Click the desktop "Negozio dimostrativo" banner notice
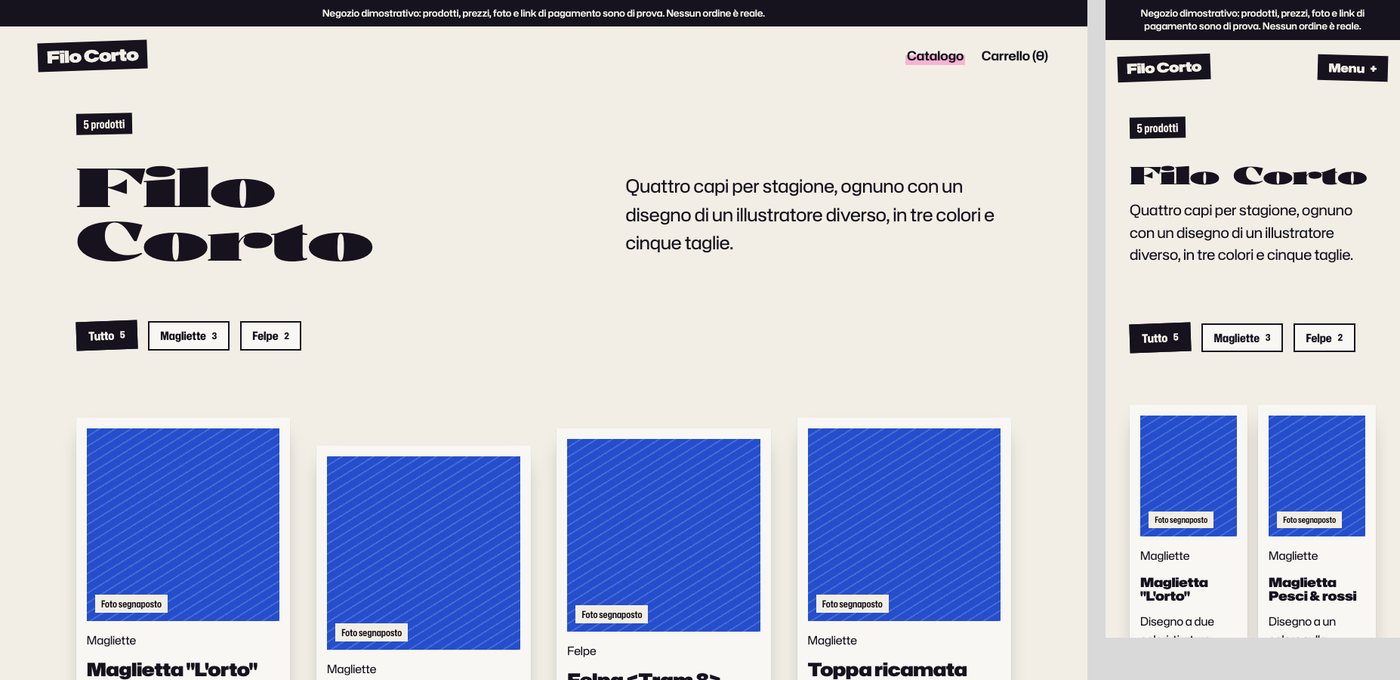Screen dimensions: 1400x680 click(x=543, y=13)
